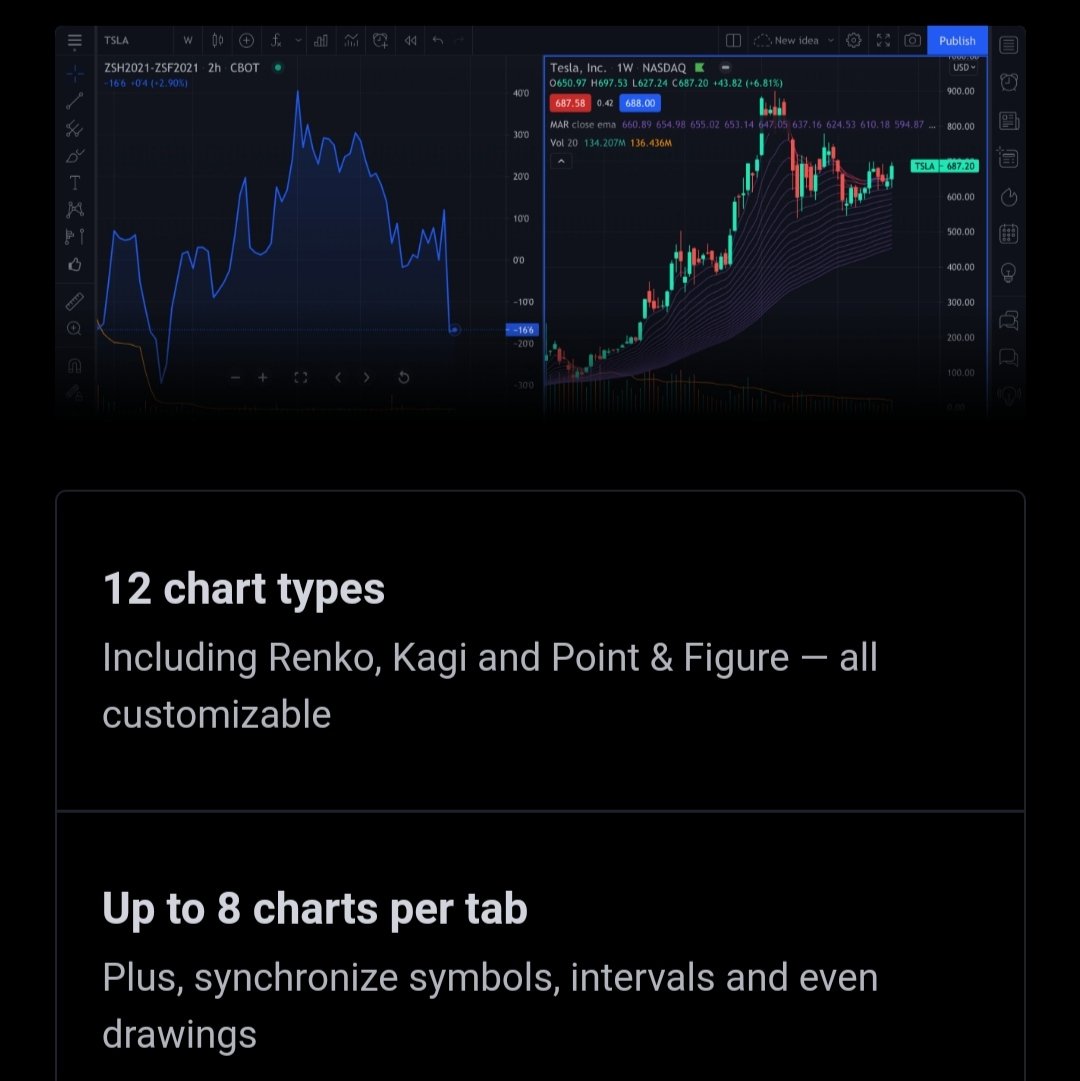Select the trend line drawing tool
Image resolution: width=1080 pixels, height=1081 pixels.
point(75,100)
